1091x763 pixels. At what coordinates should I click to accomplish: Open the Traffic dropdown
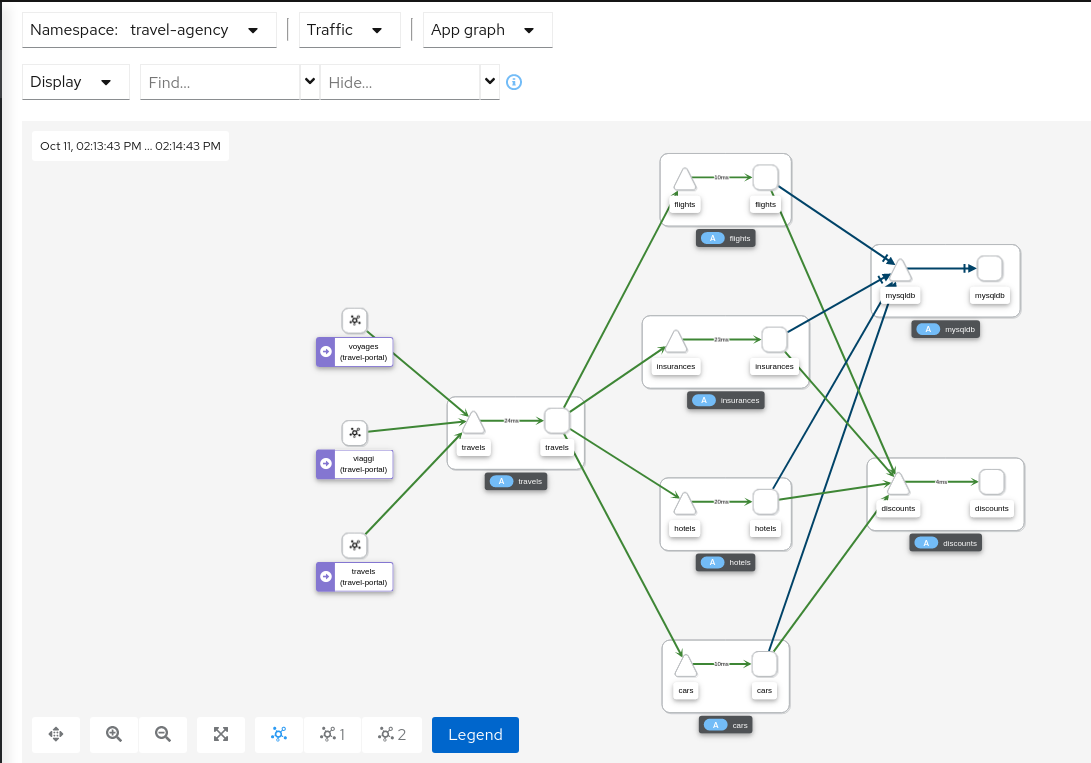349,30
